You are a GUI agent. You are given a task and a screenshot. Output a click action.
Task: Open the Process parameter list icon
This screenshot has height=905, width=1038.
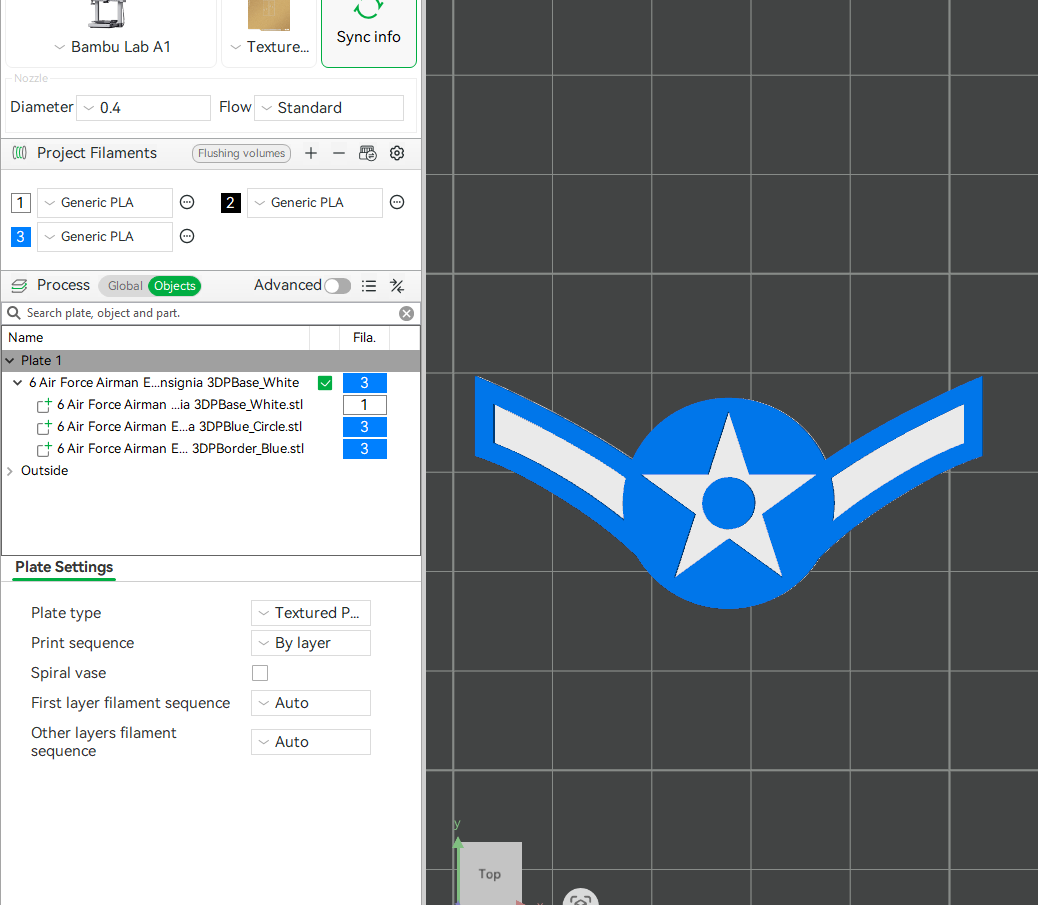tap(369, 286)
